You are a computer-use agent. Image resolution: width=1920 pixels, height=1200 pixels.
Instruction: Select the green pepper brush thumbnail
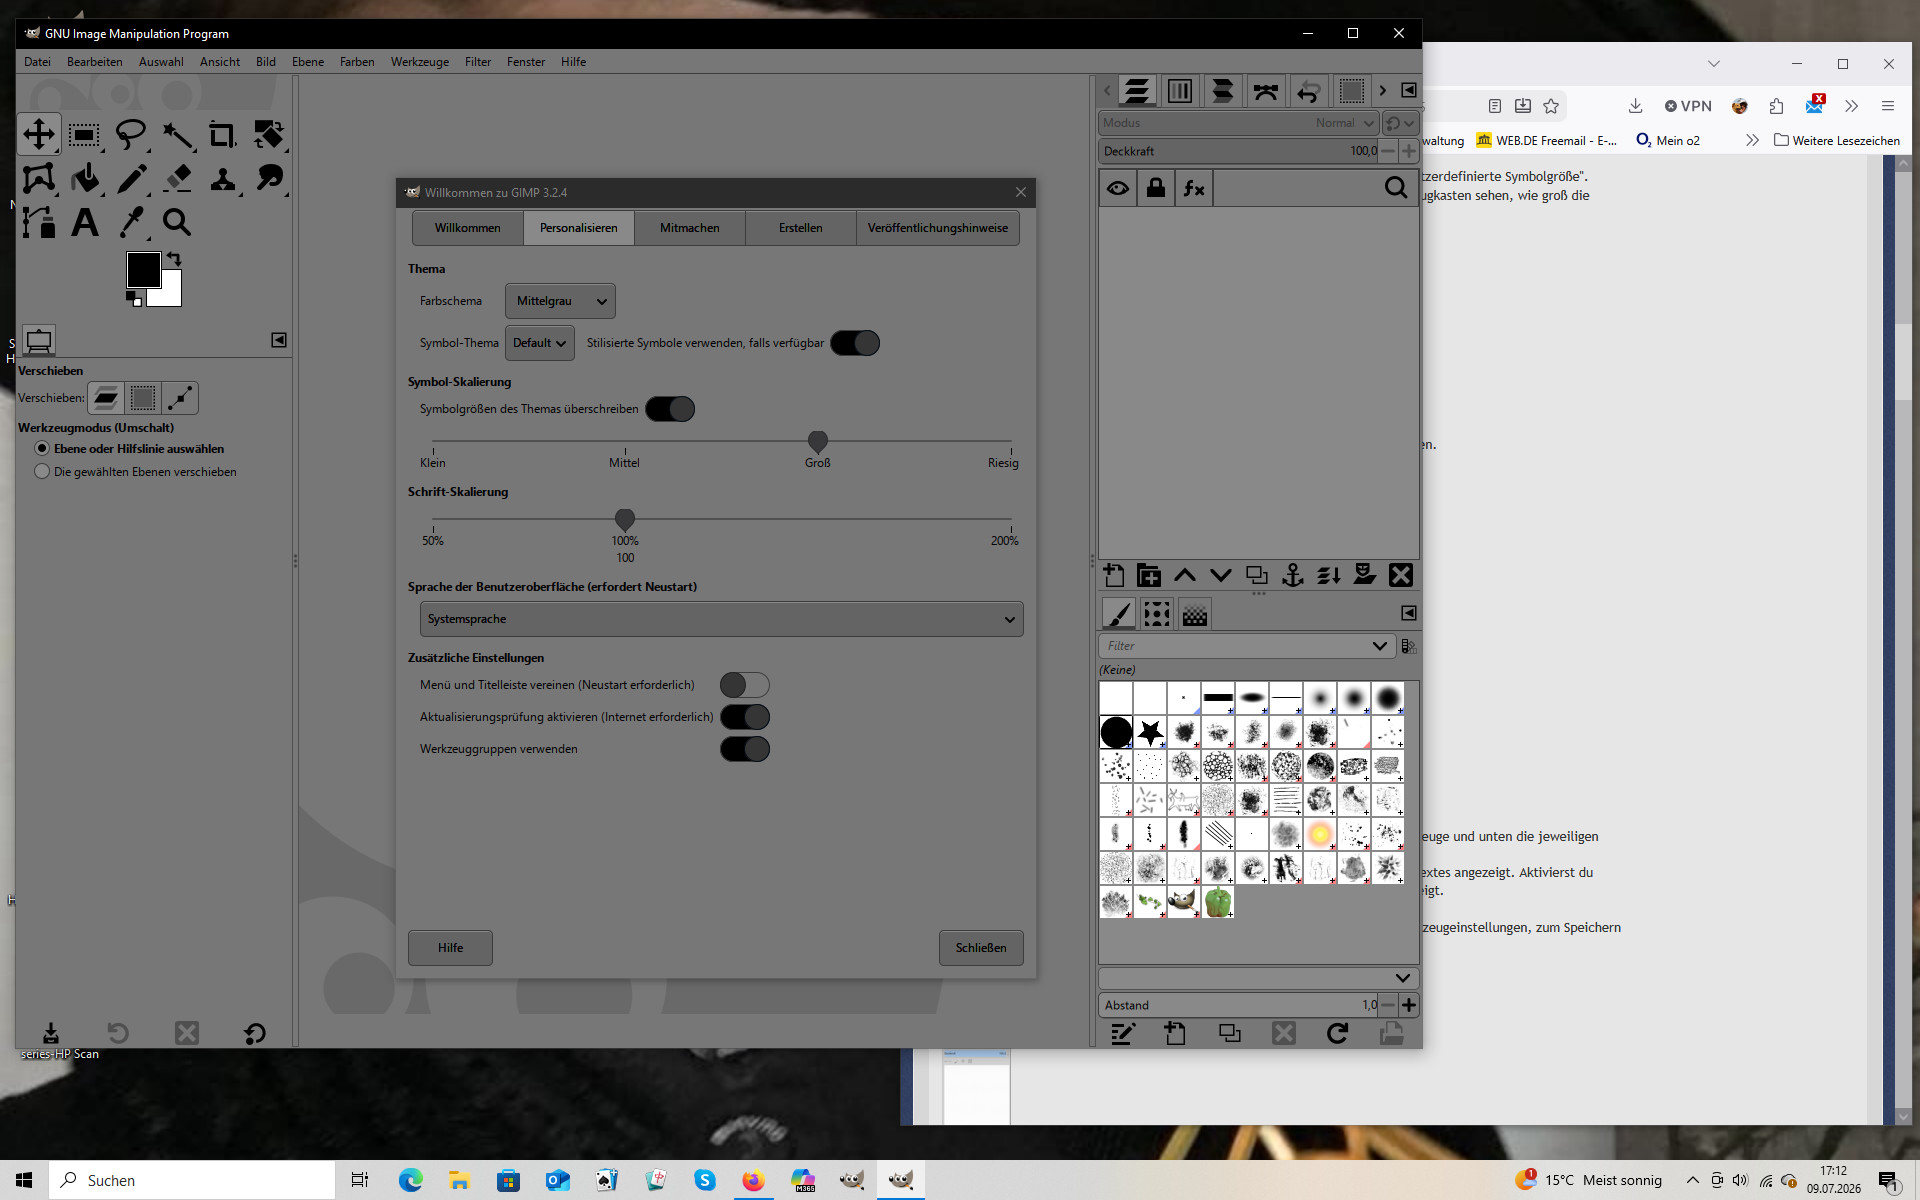pyautogui.click(x=1218, y=902)
